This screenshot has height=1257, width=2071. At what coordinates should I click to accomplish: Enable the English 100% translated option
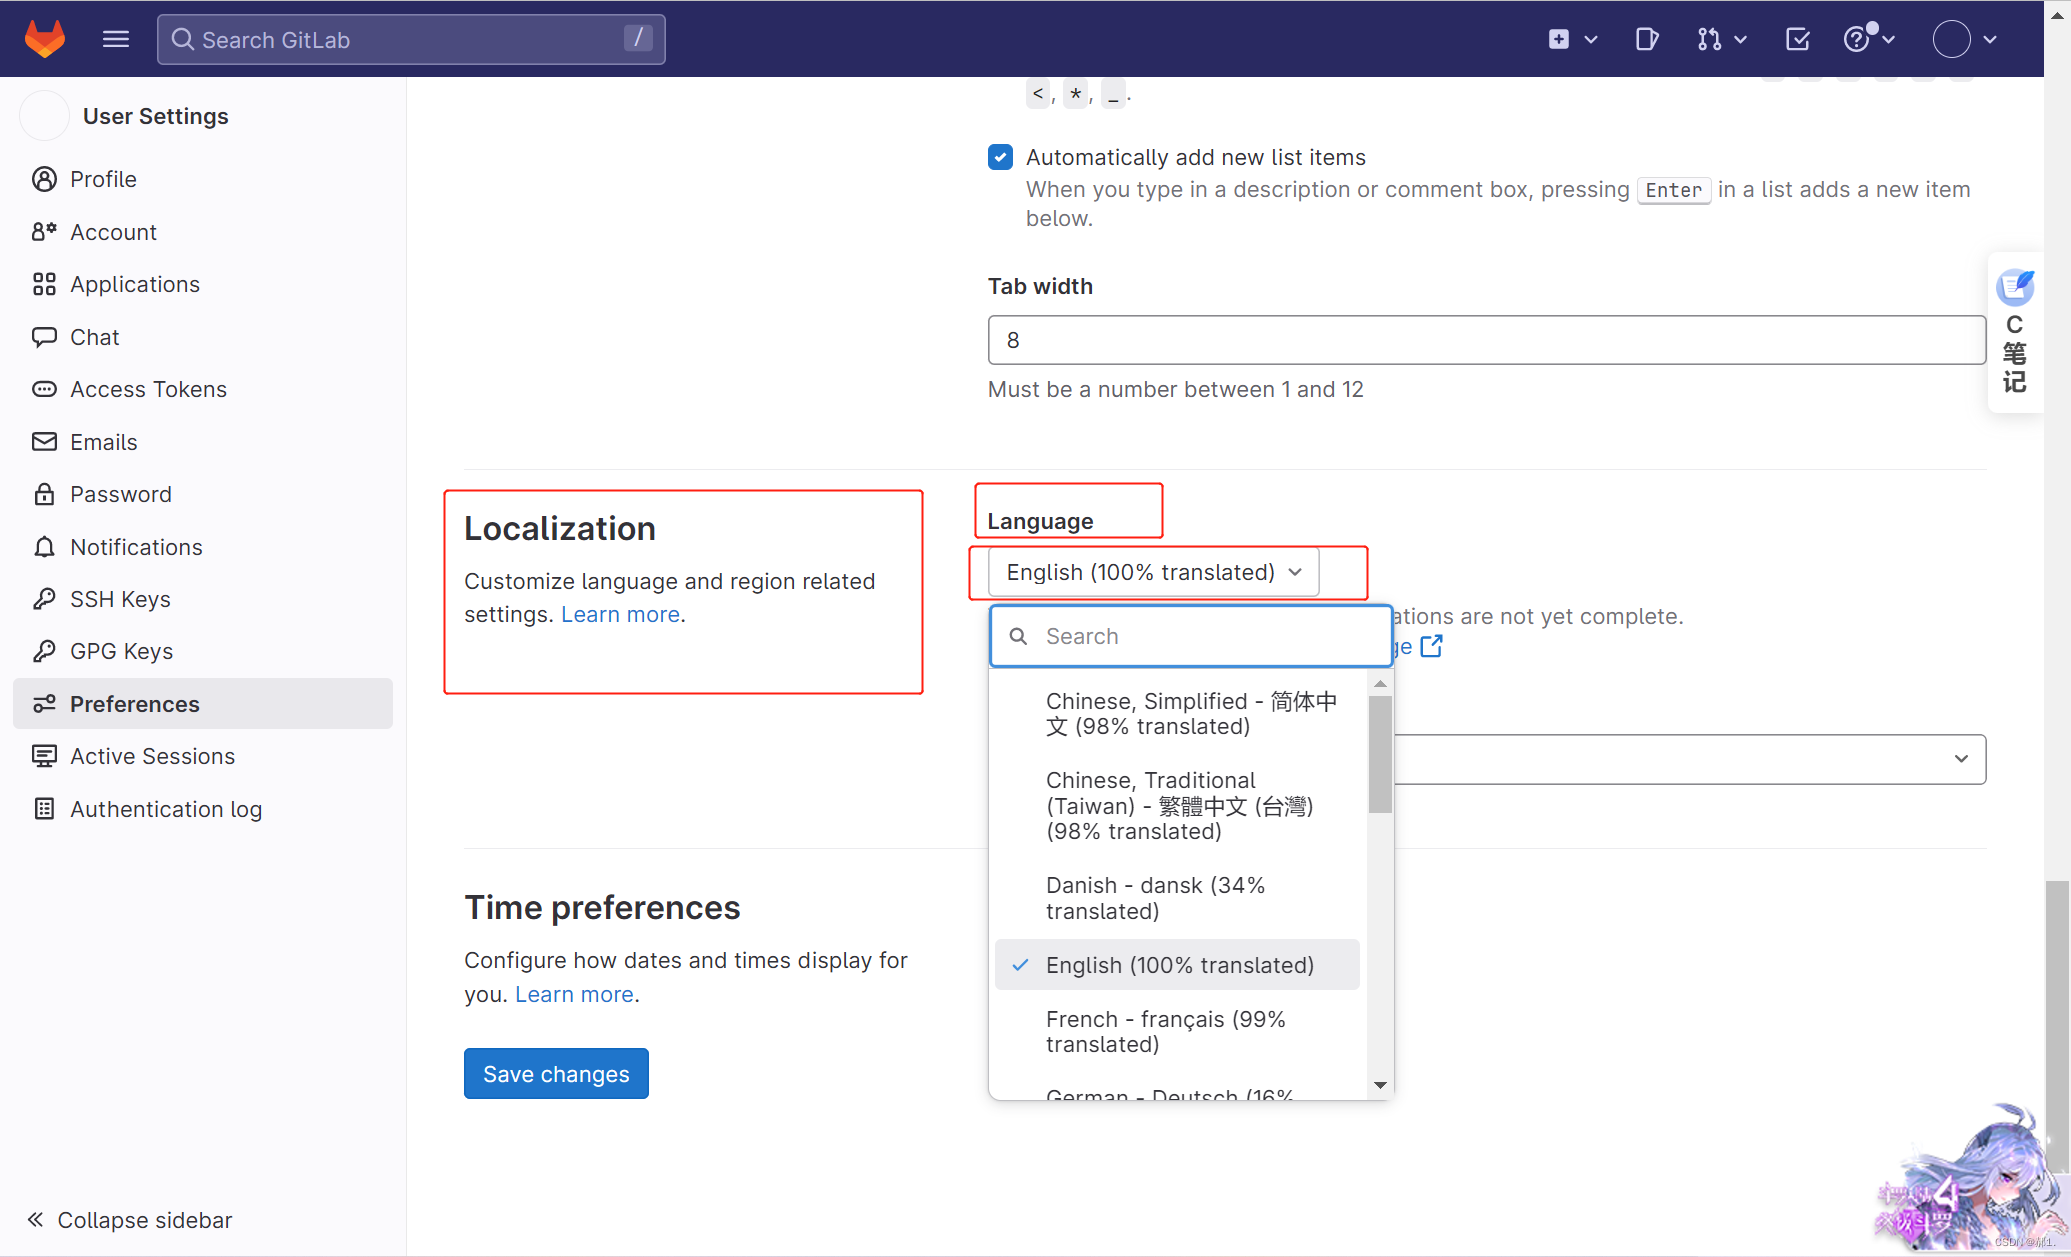click(1179, 964)
